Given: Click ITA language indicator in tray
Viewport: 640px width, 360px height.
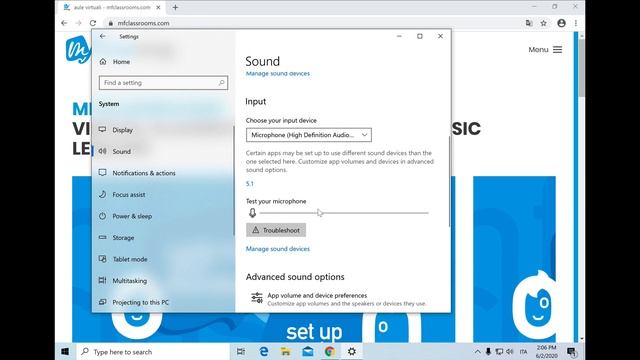Looking at the screenshot, I should pyautogui.click(x=523, y=351).
